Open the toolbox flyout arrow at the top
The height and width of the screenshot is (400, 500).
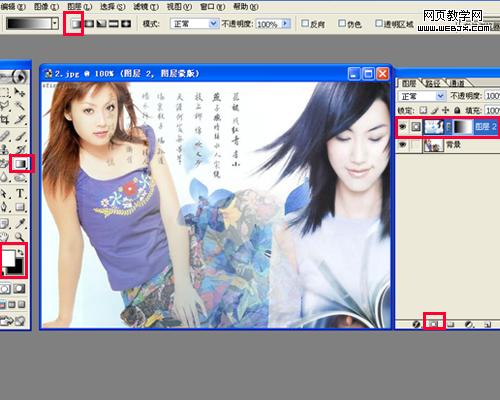point(20,77)
